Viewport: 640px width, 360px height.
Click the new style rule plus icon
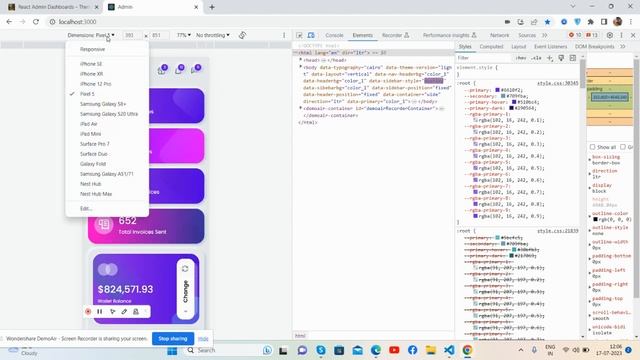click(550, 58)
